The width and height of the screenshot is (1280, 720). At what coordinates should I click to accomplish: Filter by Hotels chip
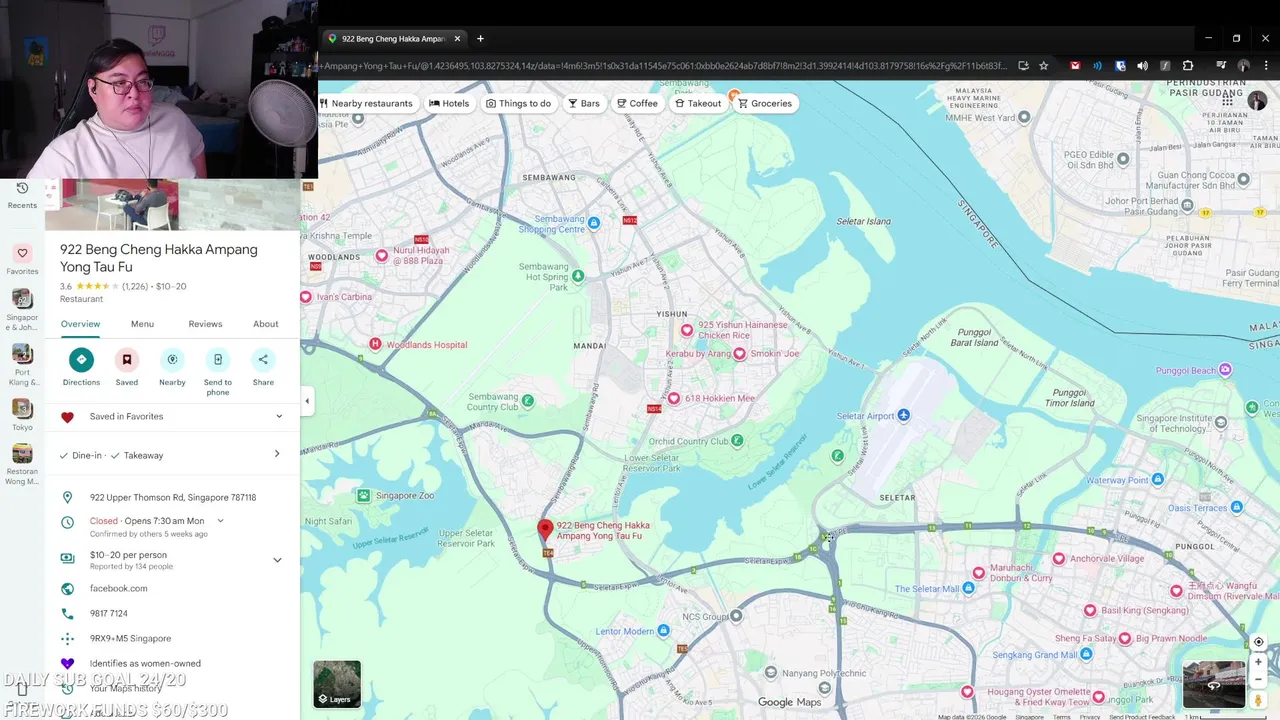tap(449, 103)
